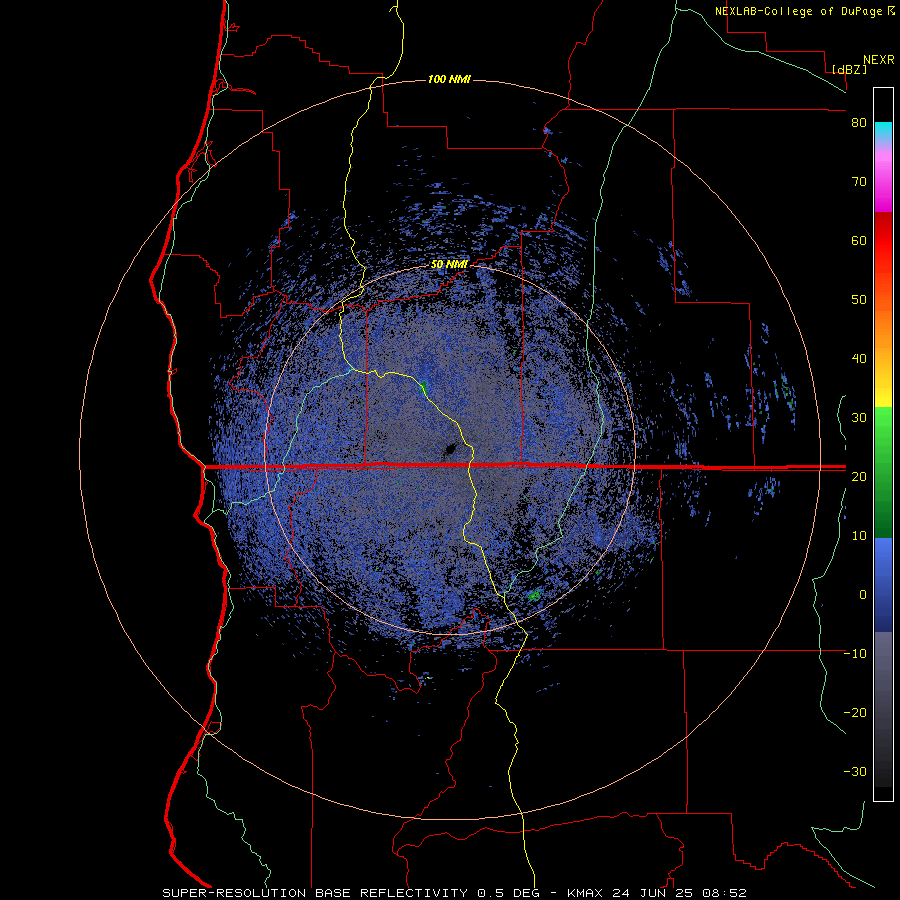
Task: Click the -10 value on dBZ scale
Action: pyautogui.click(x=855, y=654)
